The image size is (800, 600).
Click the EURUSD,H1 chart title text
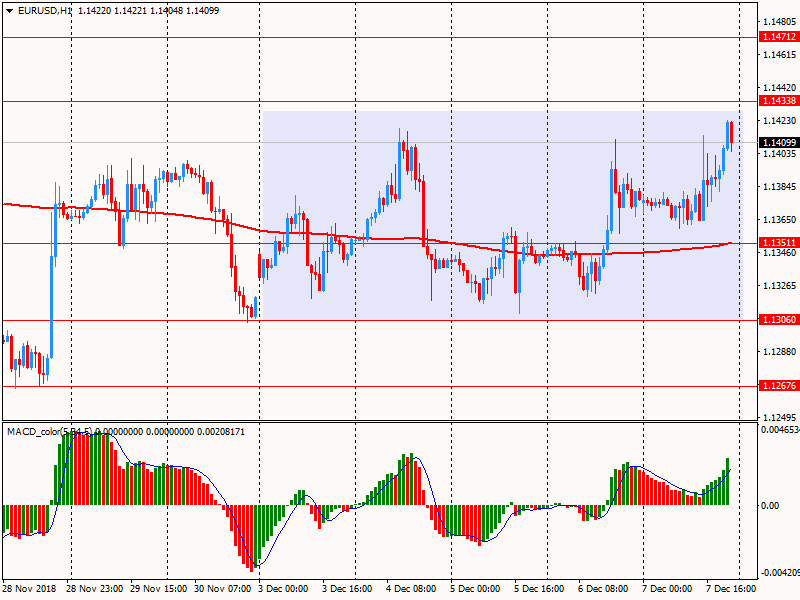click(x=44, y=10)
